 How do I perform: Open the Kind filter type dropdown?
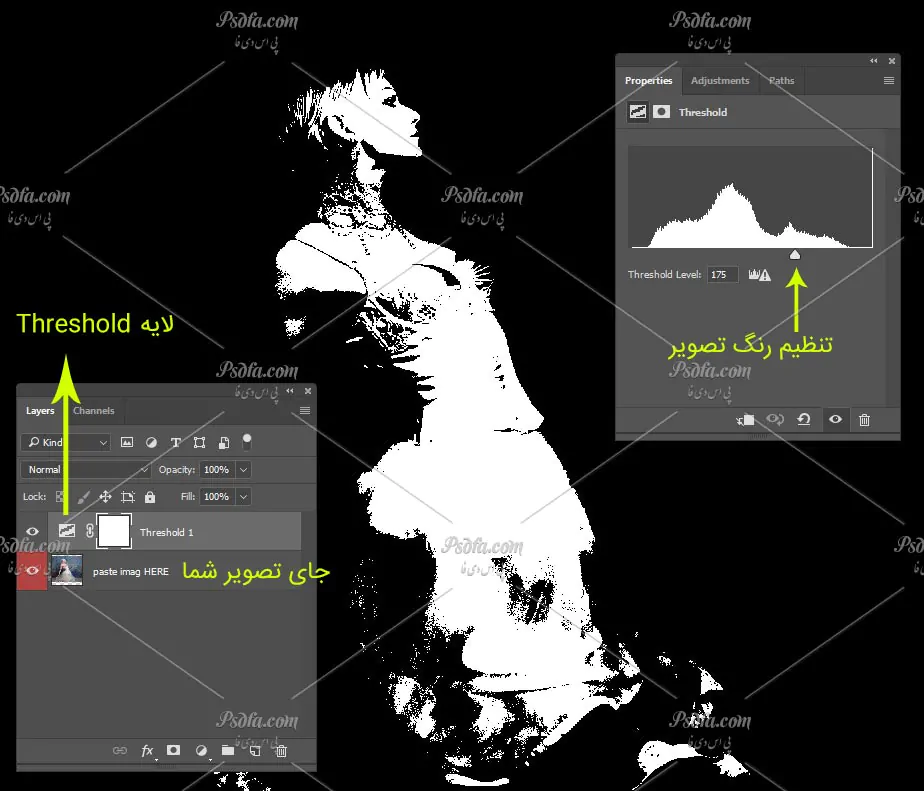pyautogui.click(x=66, y=442)
